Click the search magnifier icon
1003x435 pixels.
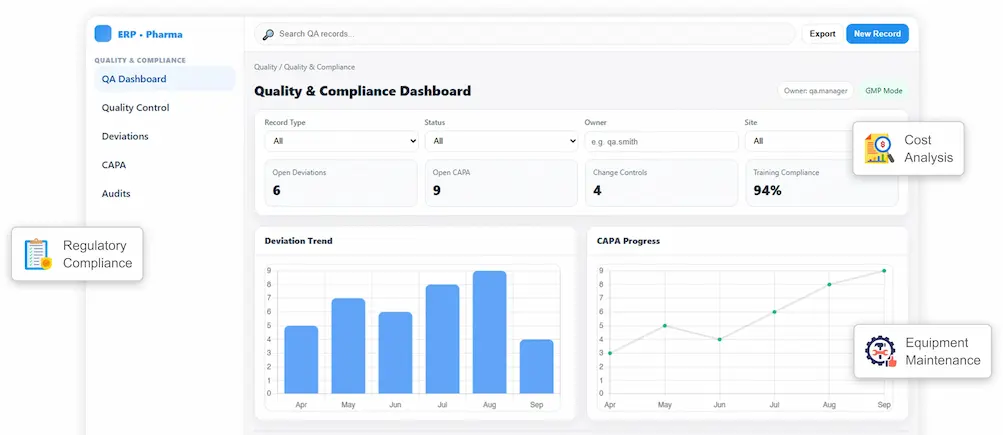coord(268,34)
